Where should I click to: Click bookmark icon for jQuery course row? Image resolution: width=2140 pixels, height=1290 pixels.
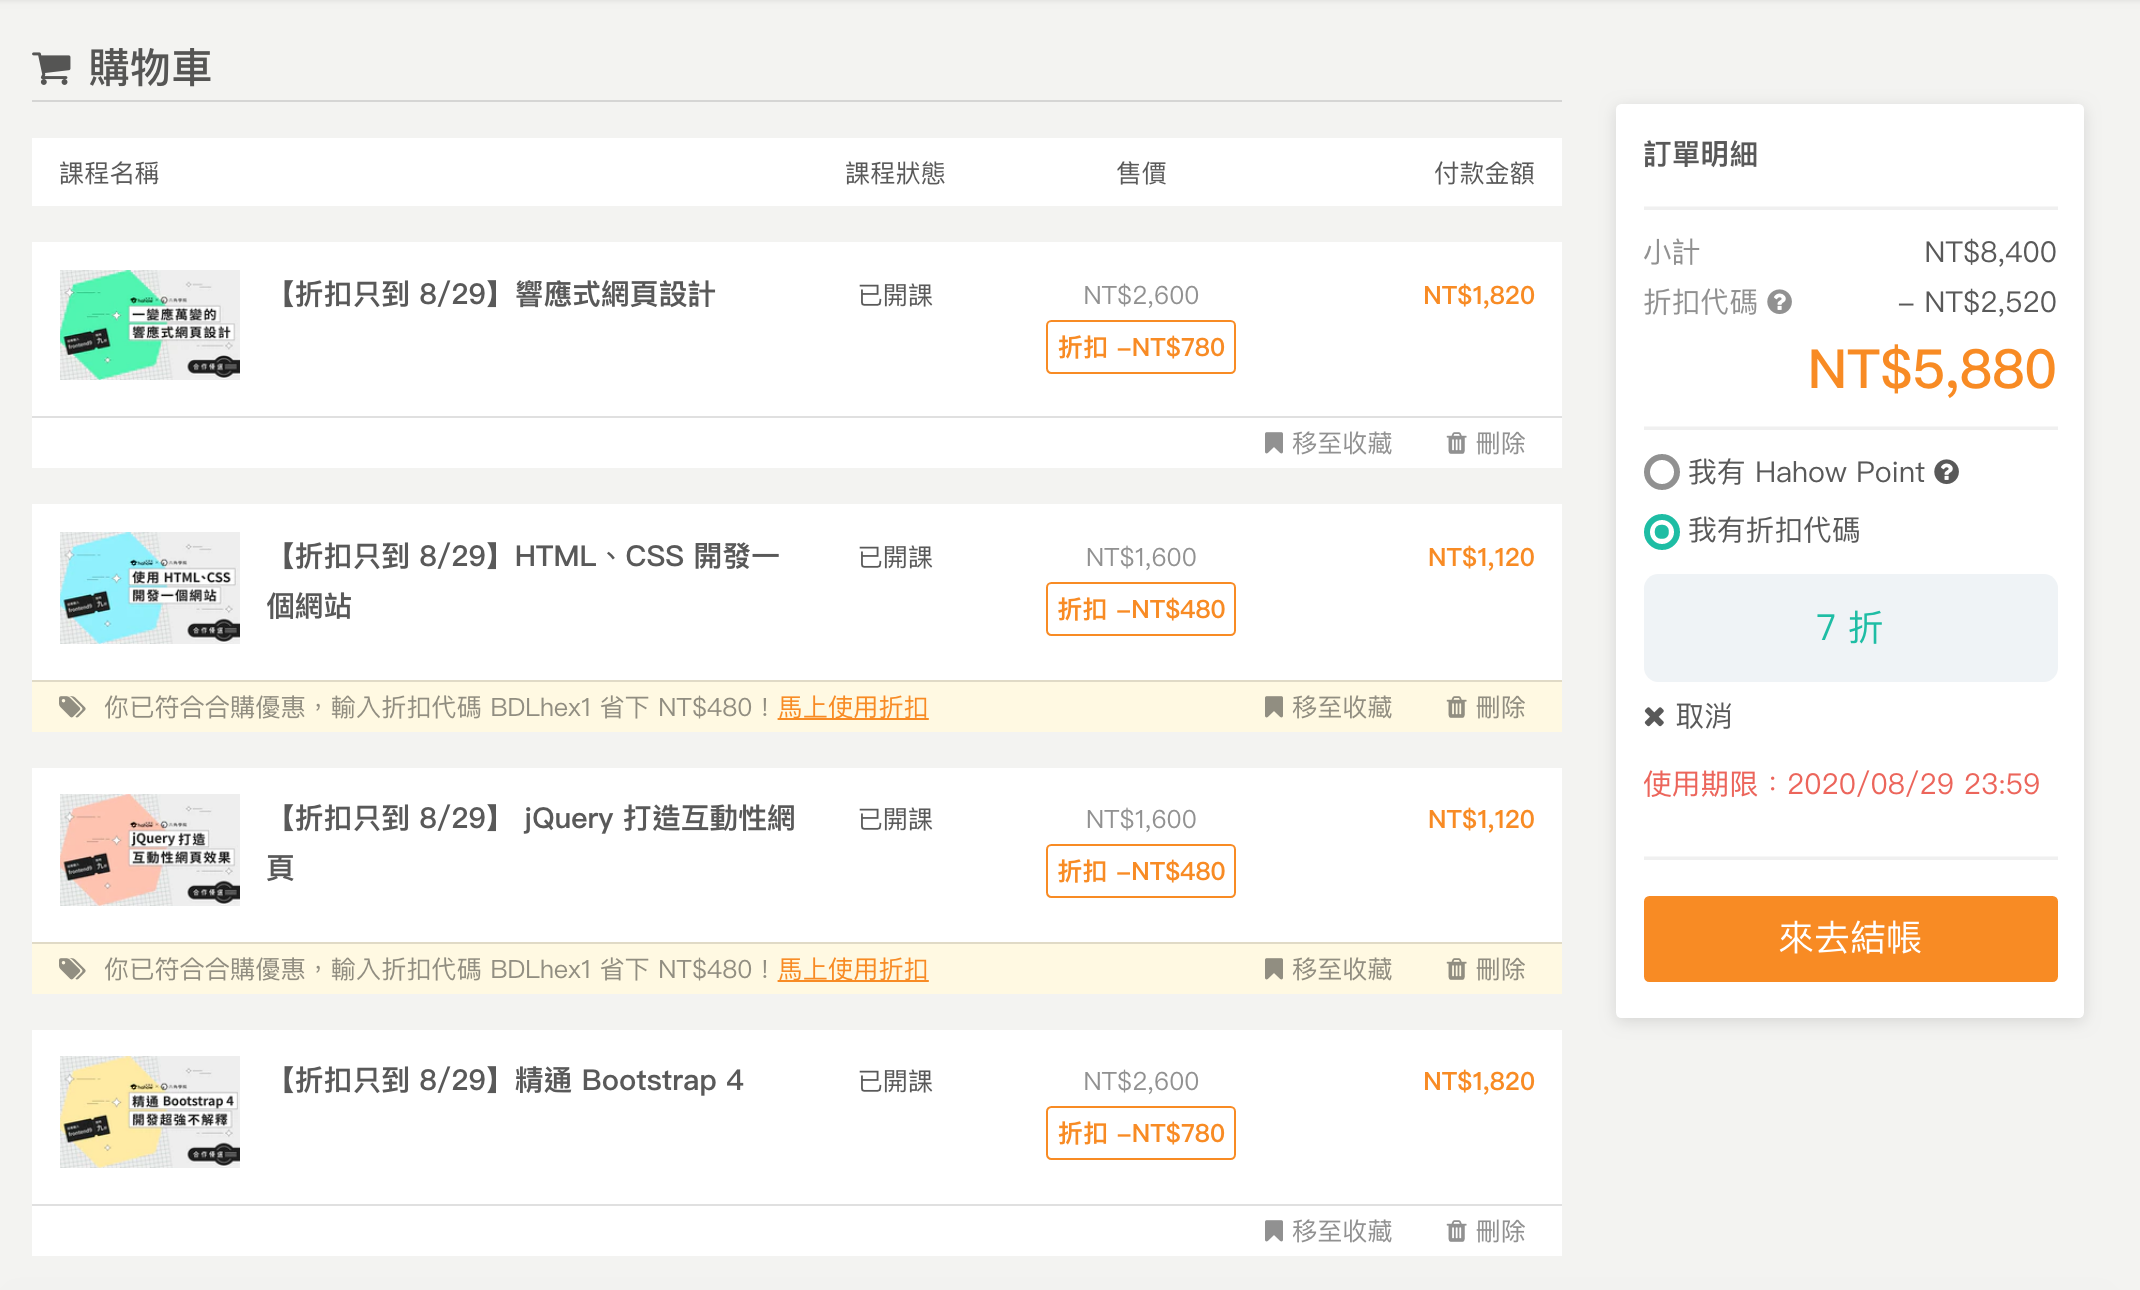1273,969
